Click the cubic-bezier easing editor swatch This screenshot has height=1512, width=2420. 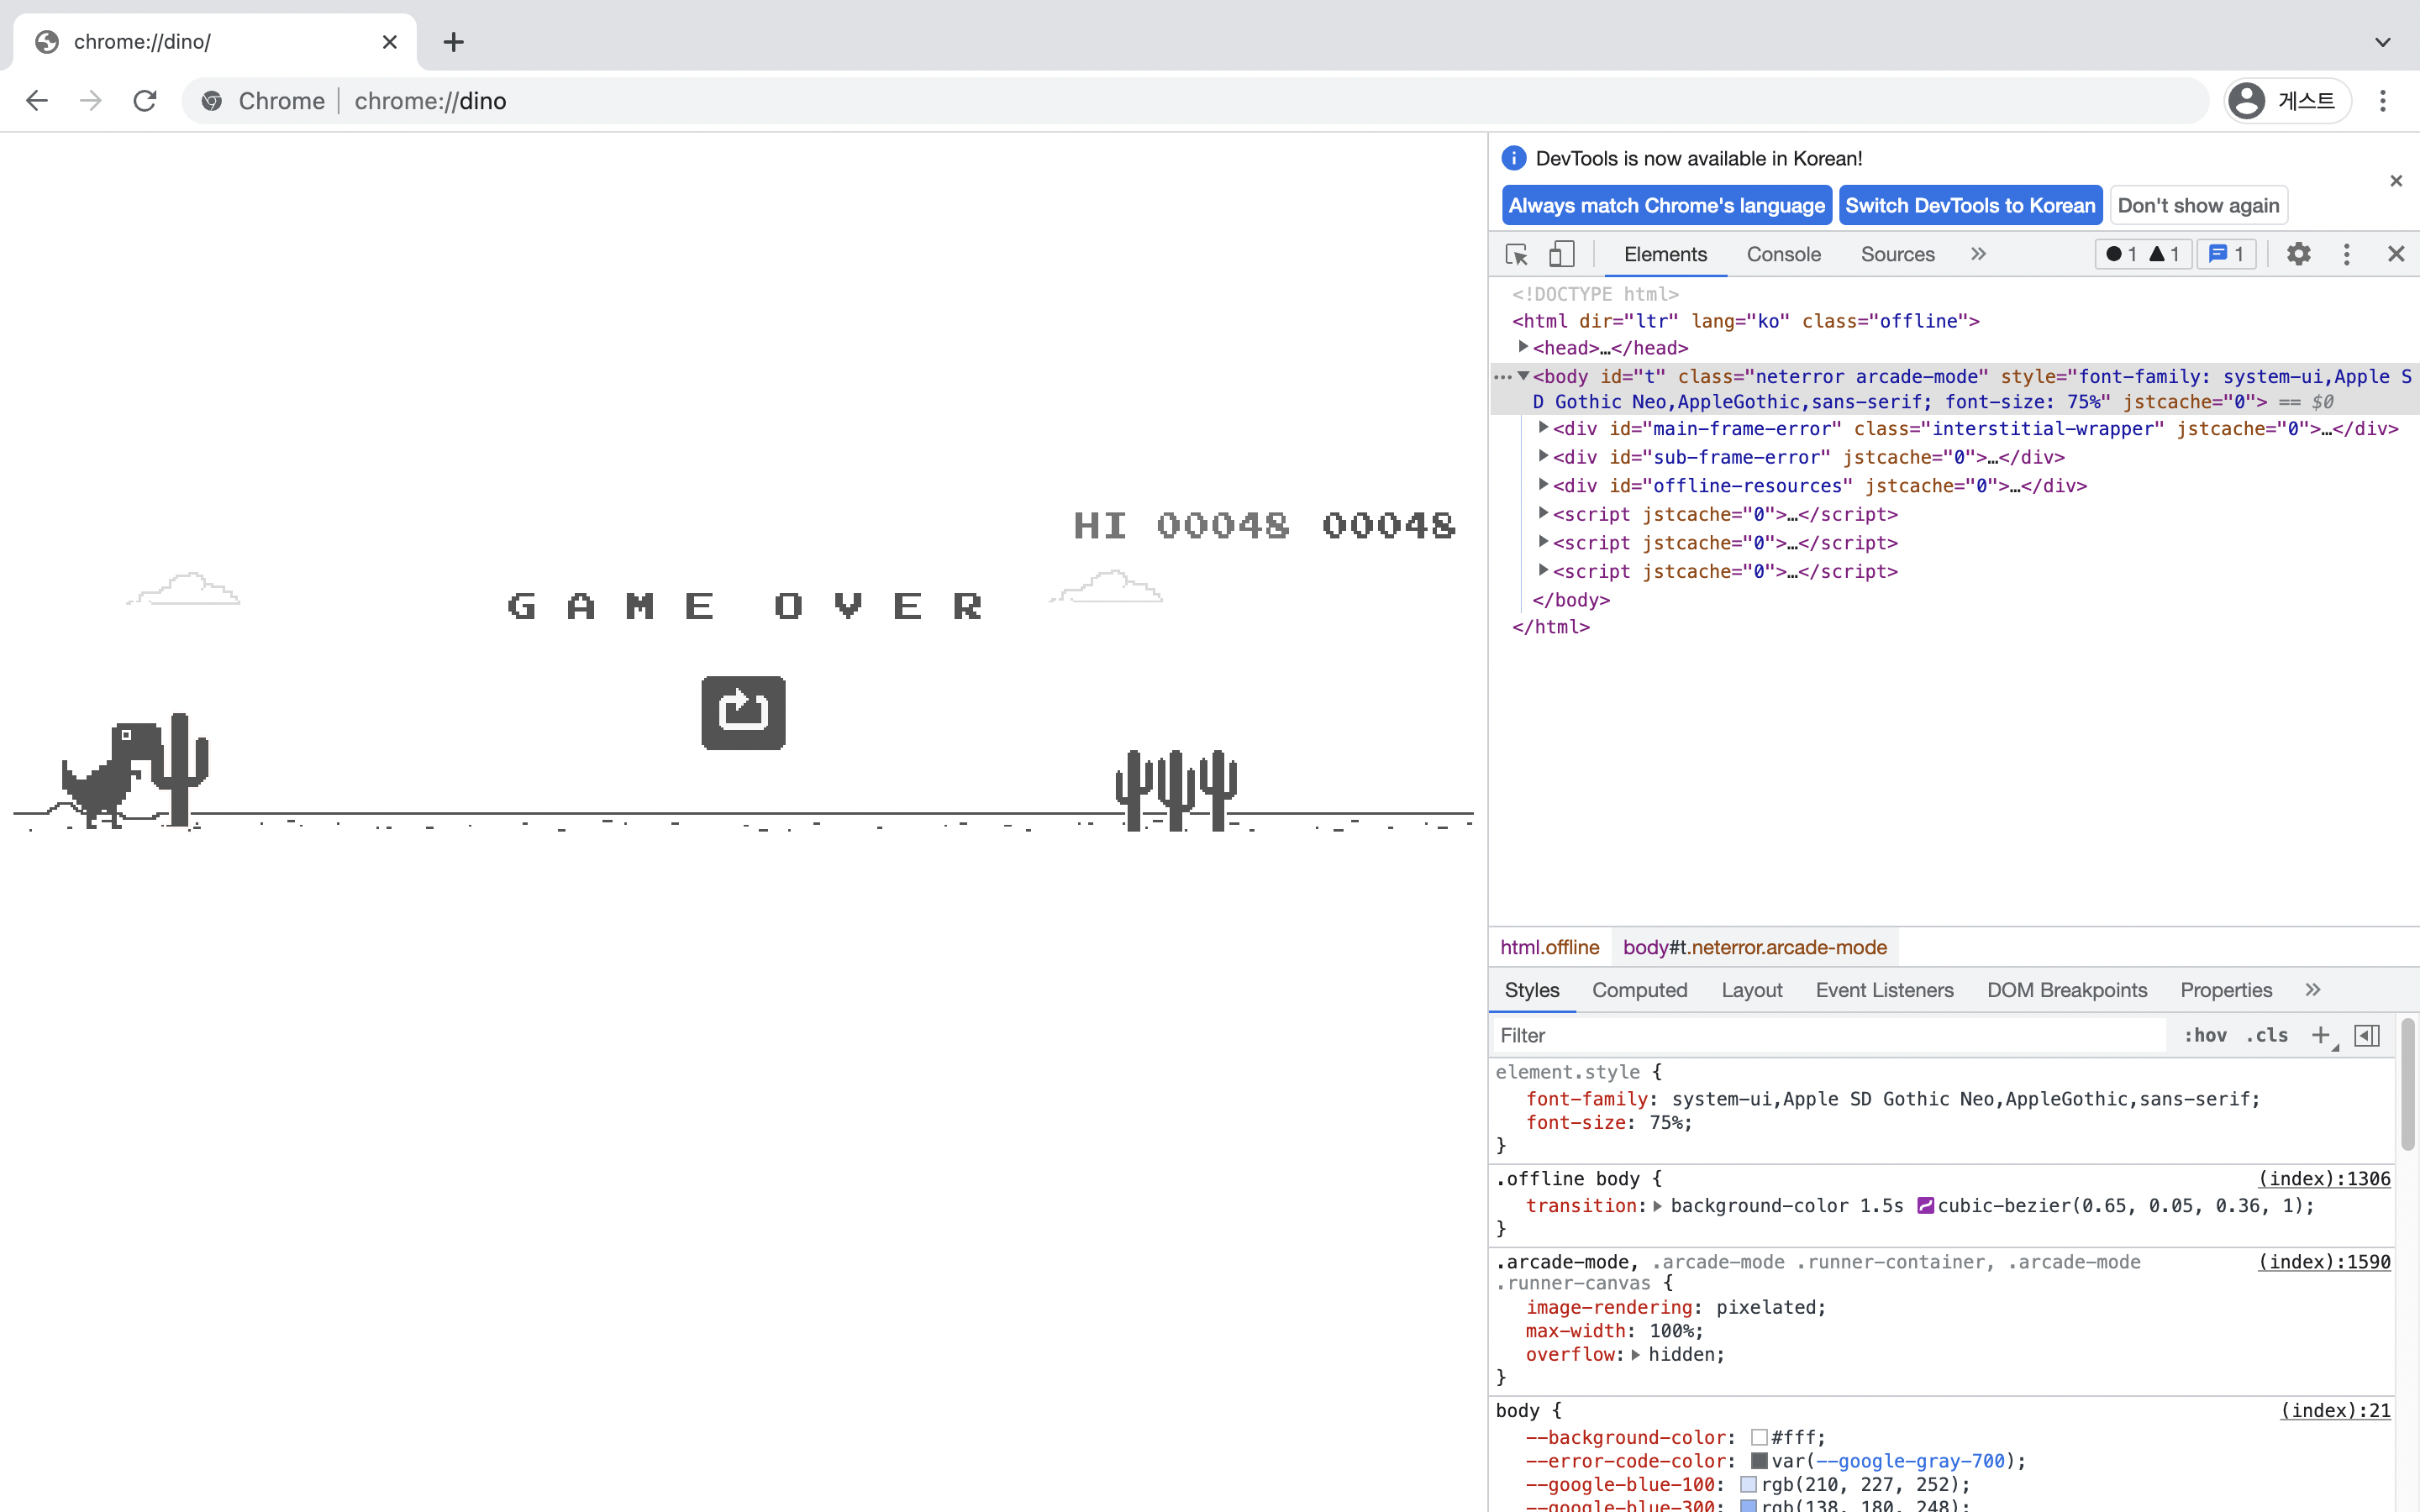(1925, 1206)
